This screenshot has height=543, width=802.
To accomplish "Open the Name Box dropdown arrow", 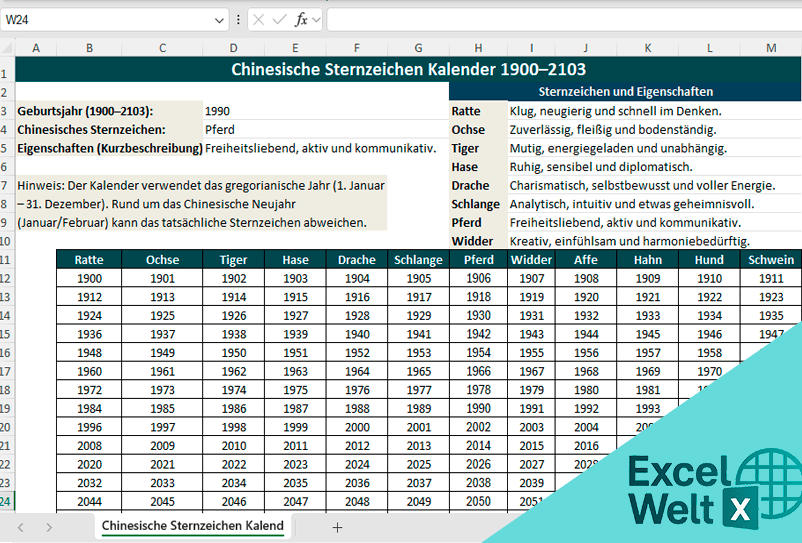I will point(220,19).
